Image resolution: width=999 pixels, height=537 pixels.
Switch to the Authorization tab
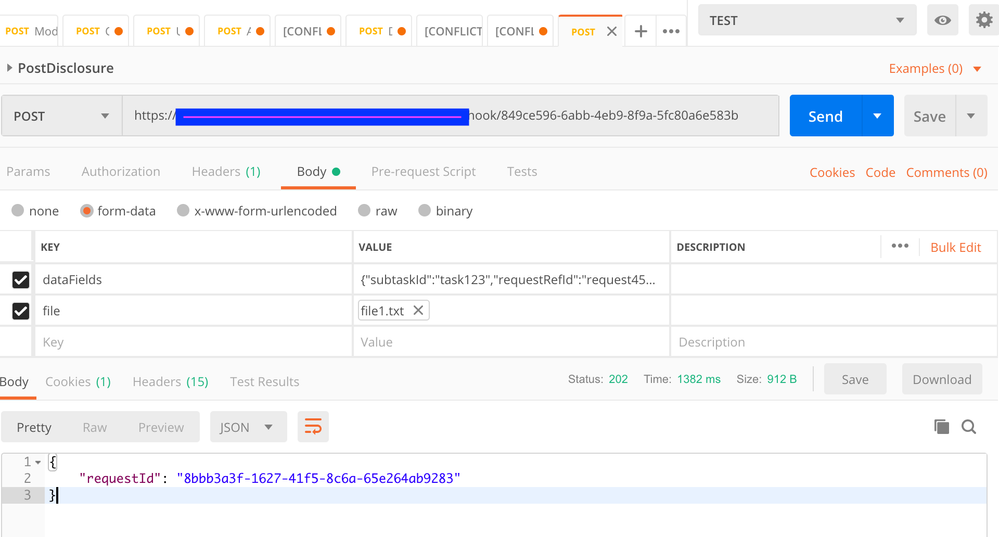coord(120,171)
